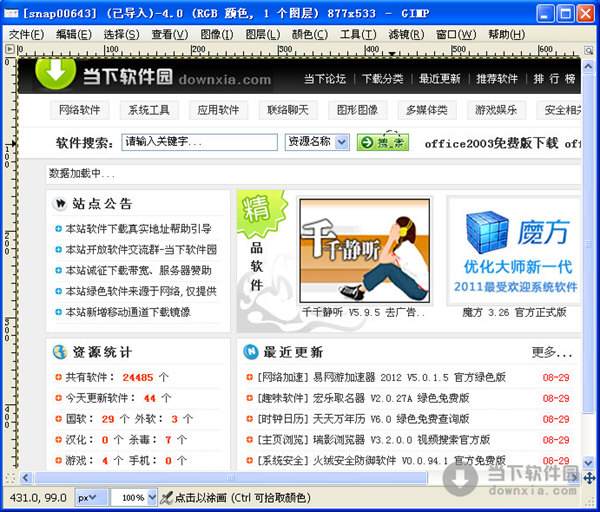Viewport: 600px width, 512px height.
Task: Click the zoom percentage field showing 100%
Action: pos(130,498)
